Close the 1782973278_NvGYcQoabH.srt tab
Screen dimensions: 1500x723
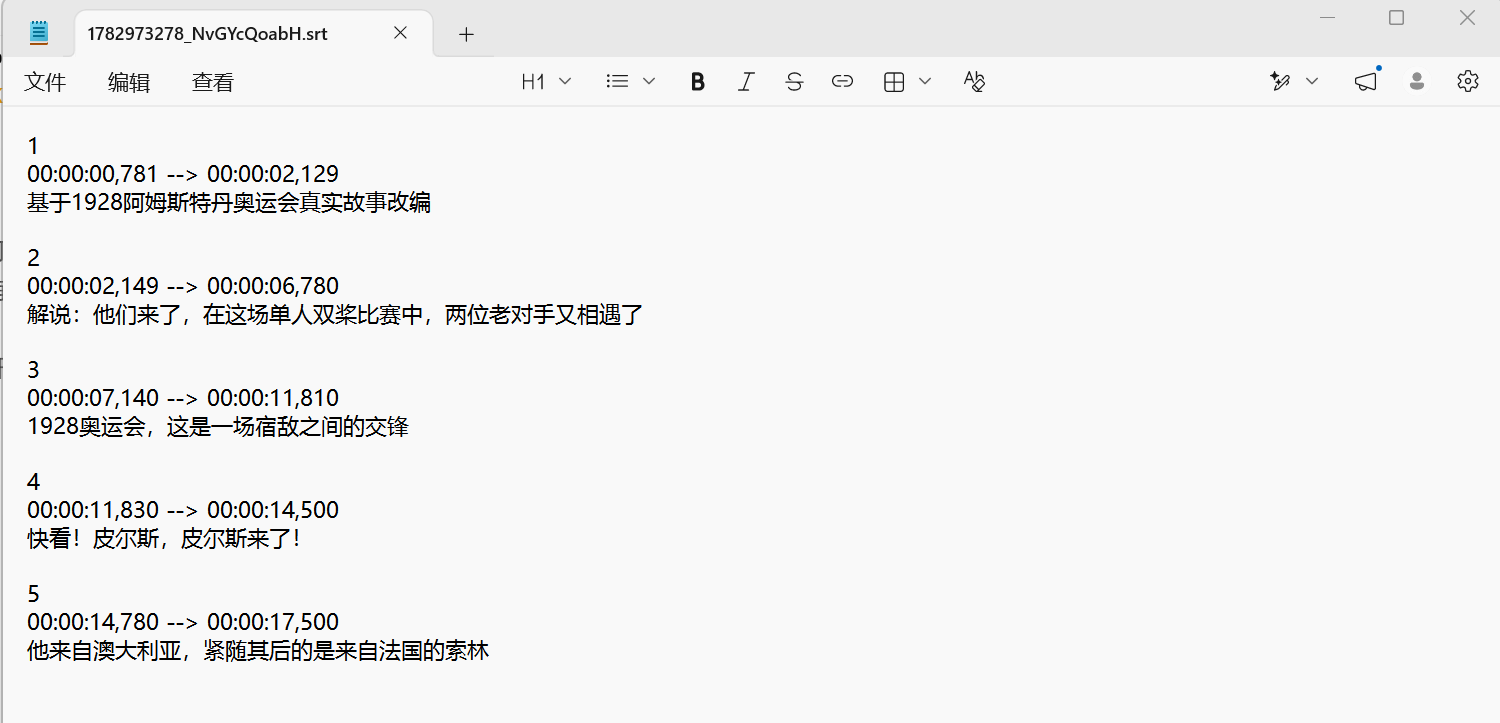(400, 33)
